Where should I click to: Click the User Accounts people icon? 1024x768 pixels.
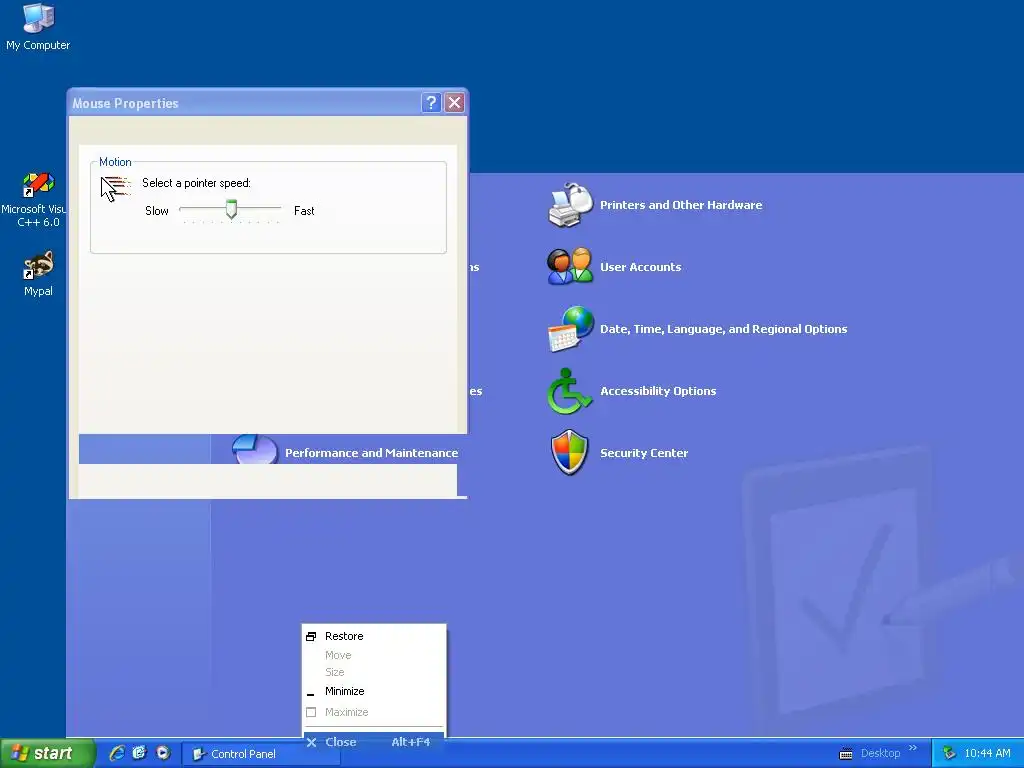tap(570, 266)
